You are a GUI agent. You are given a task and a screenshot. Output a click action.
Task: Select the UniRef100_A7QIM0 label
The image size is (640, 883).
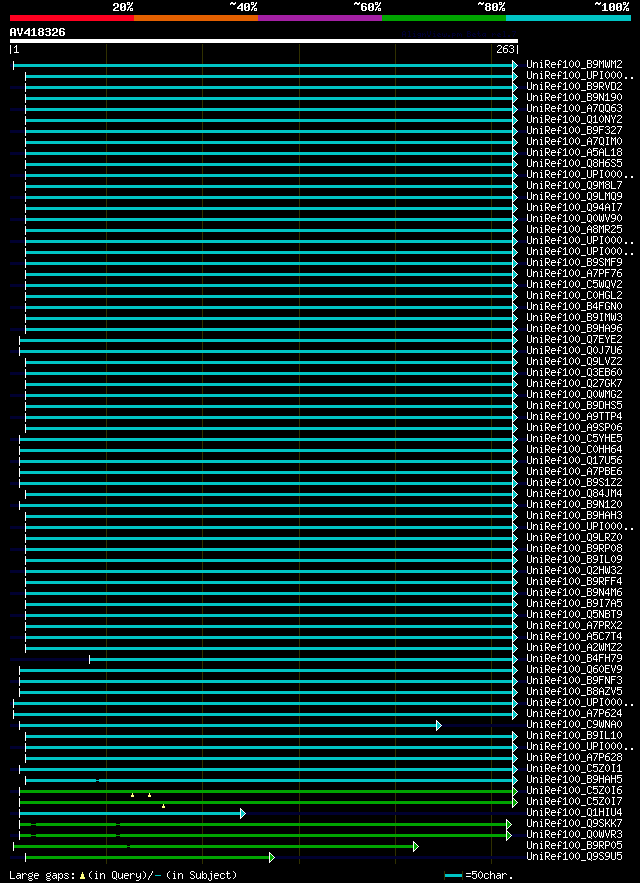[574, 141]
